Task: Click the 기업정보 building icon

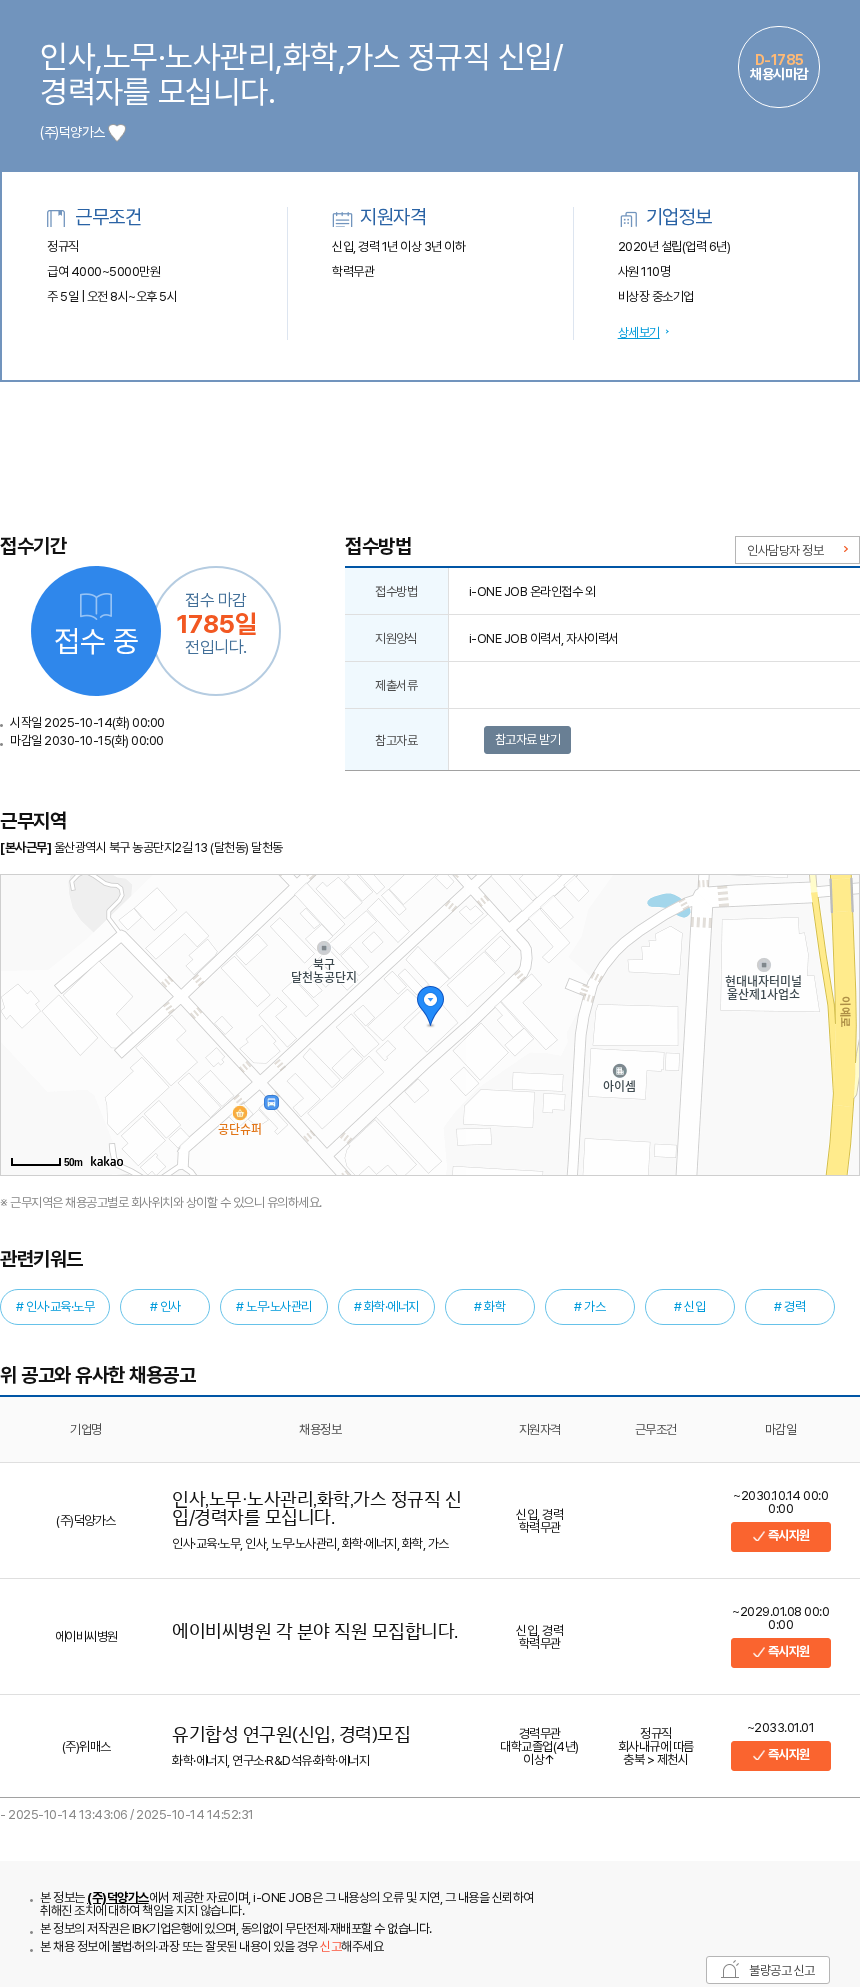Action: click(x=628, y=218)
